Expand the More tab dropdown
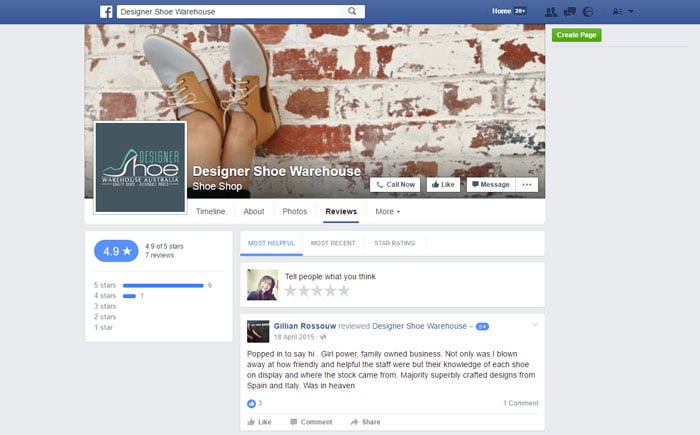 388,211
